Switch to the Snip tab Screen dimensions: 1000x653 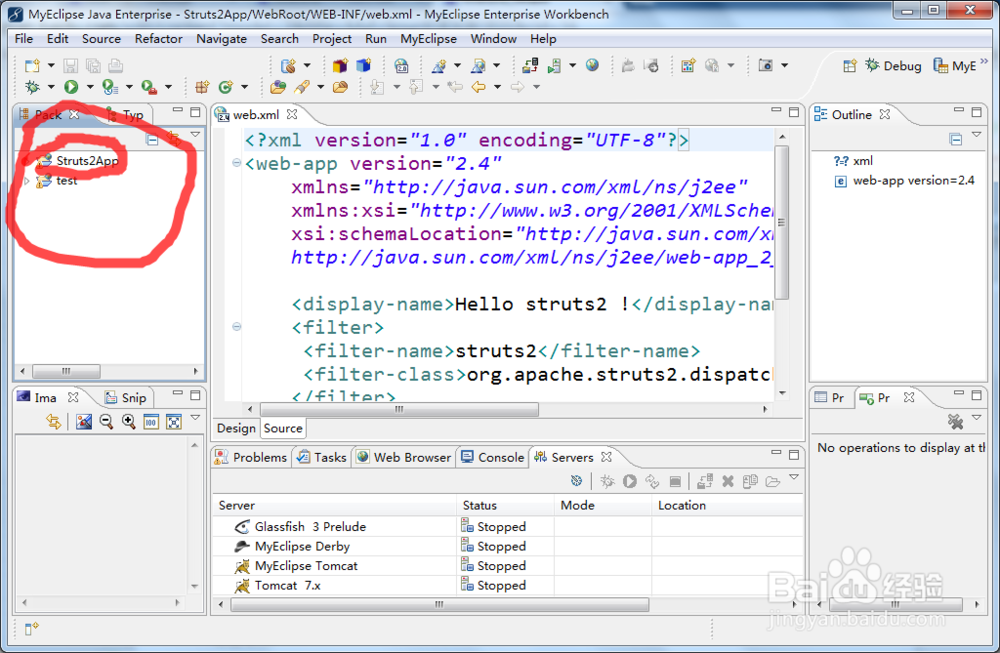click(126, 398)
